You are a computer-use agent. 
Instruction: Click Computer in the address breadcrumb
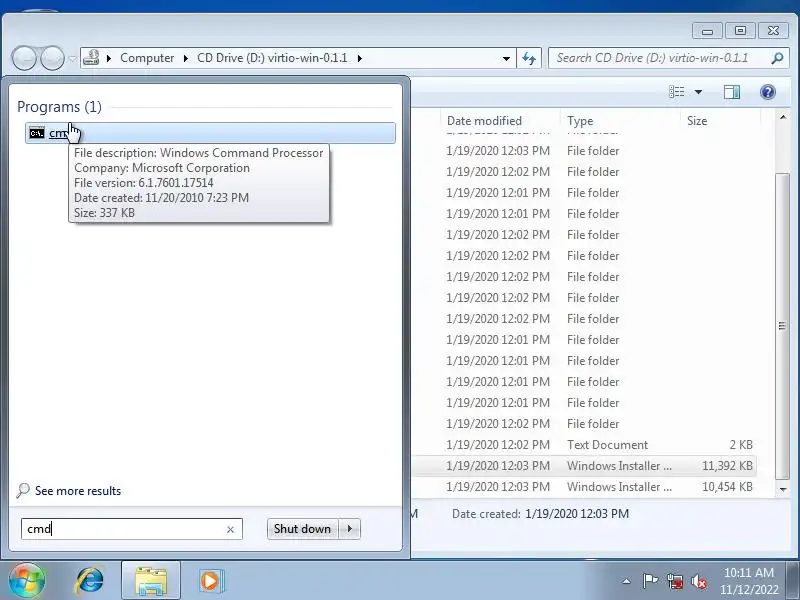(x=147, y=58)
